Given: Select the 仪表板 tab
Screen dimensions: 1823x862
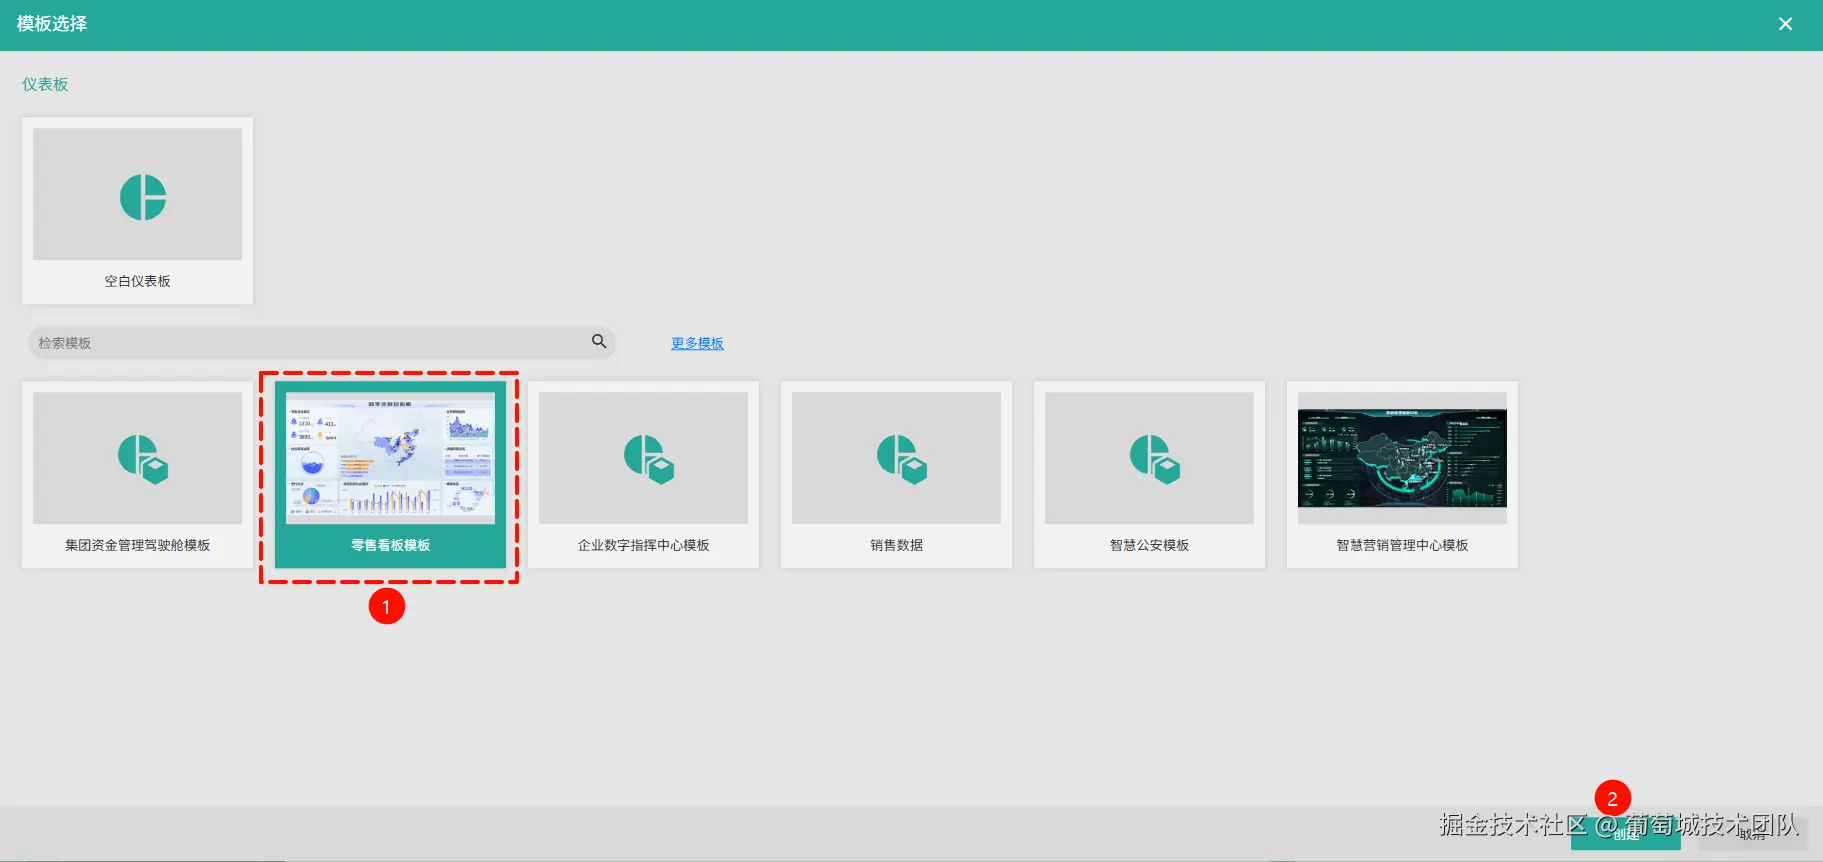Looking at the screenshot, I should pos(45,84).
